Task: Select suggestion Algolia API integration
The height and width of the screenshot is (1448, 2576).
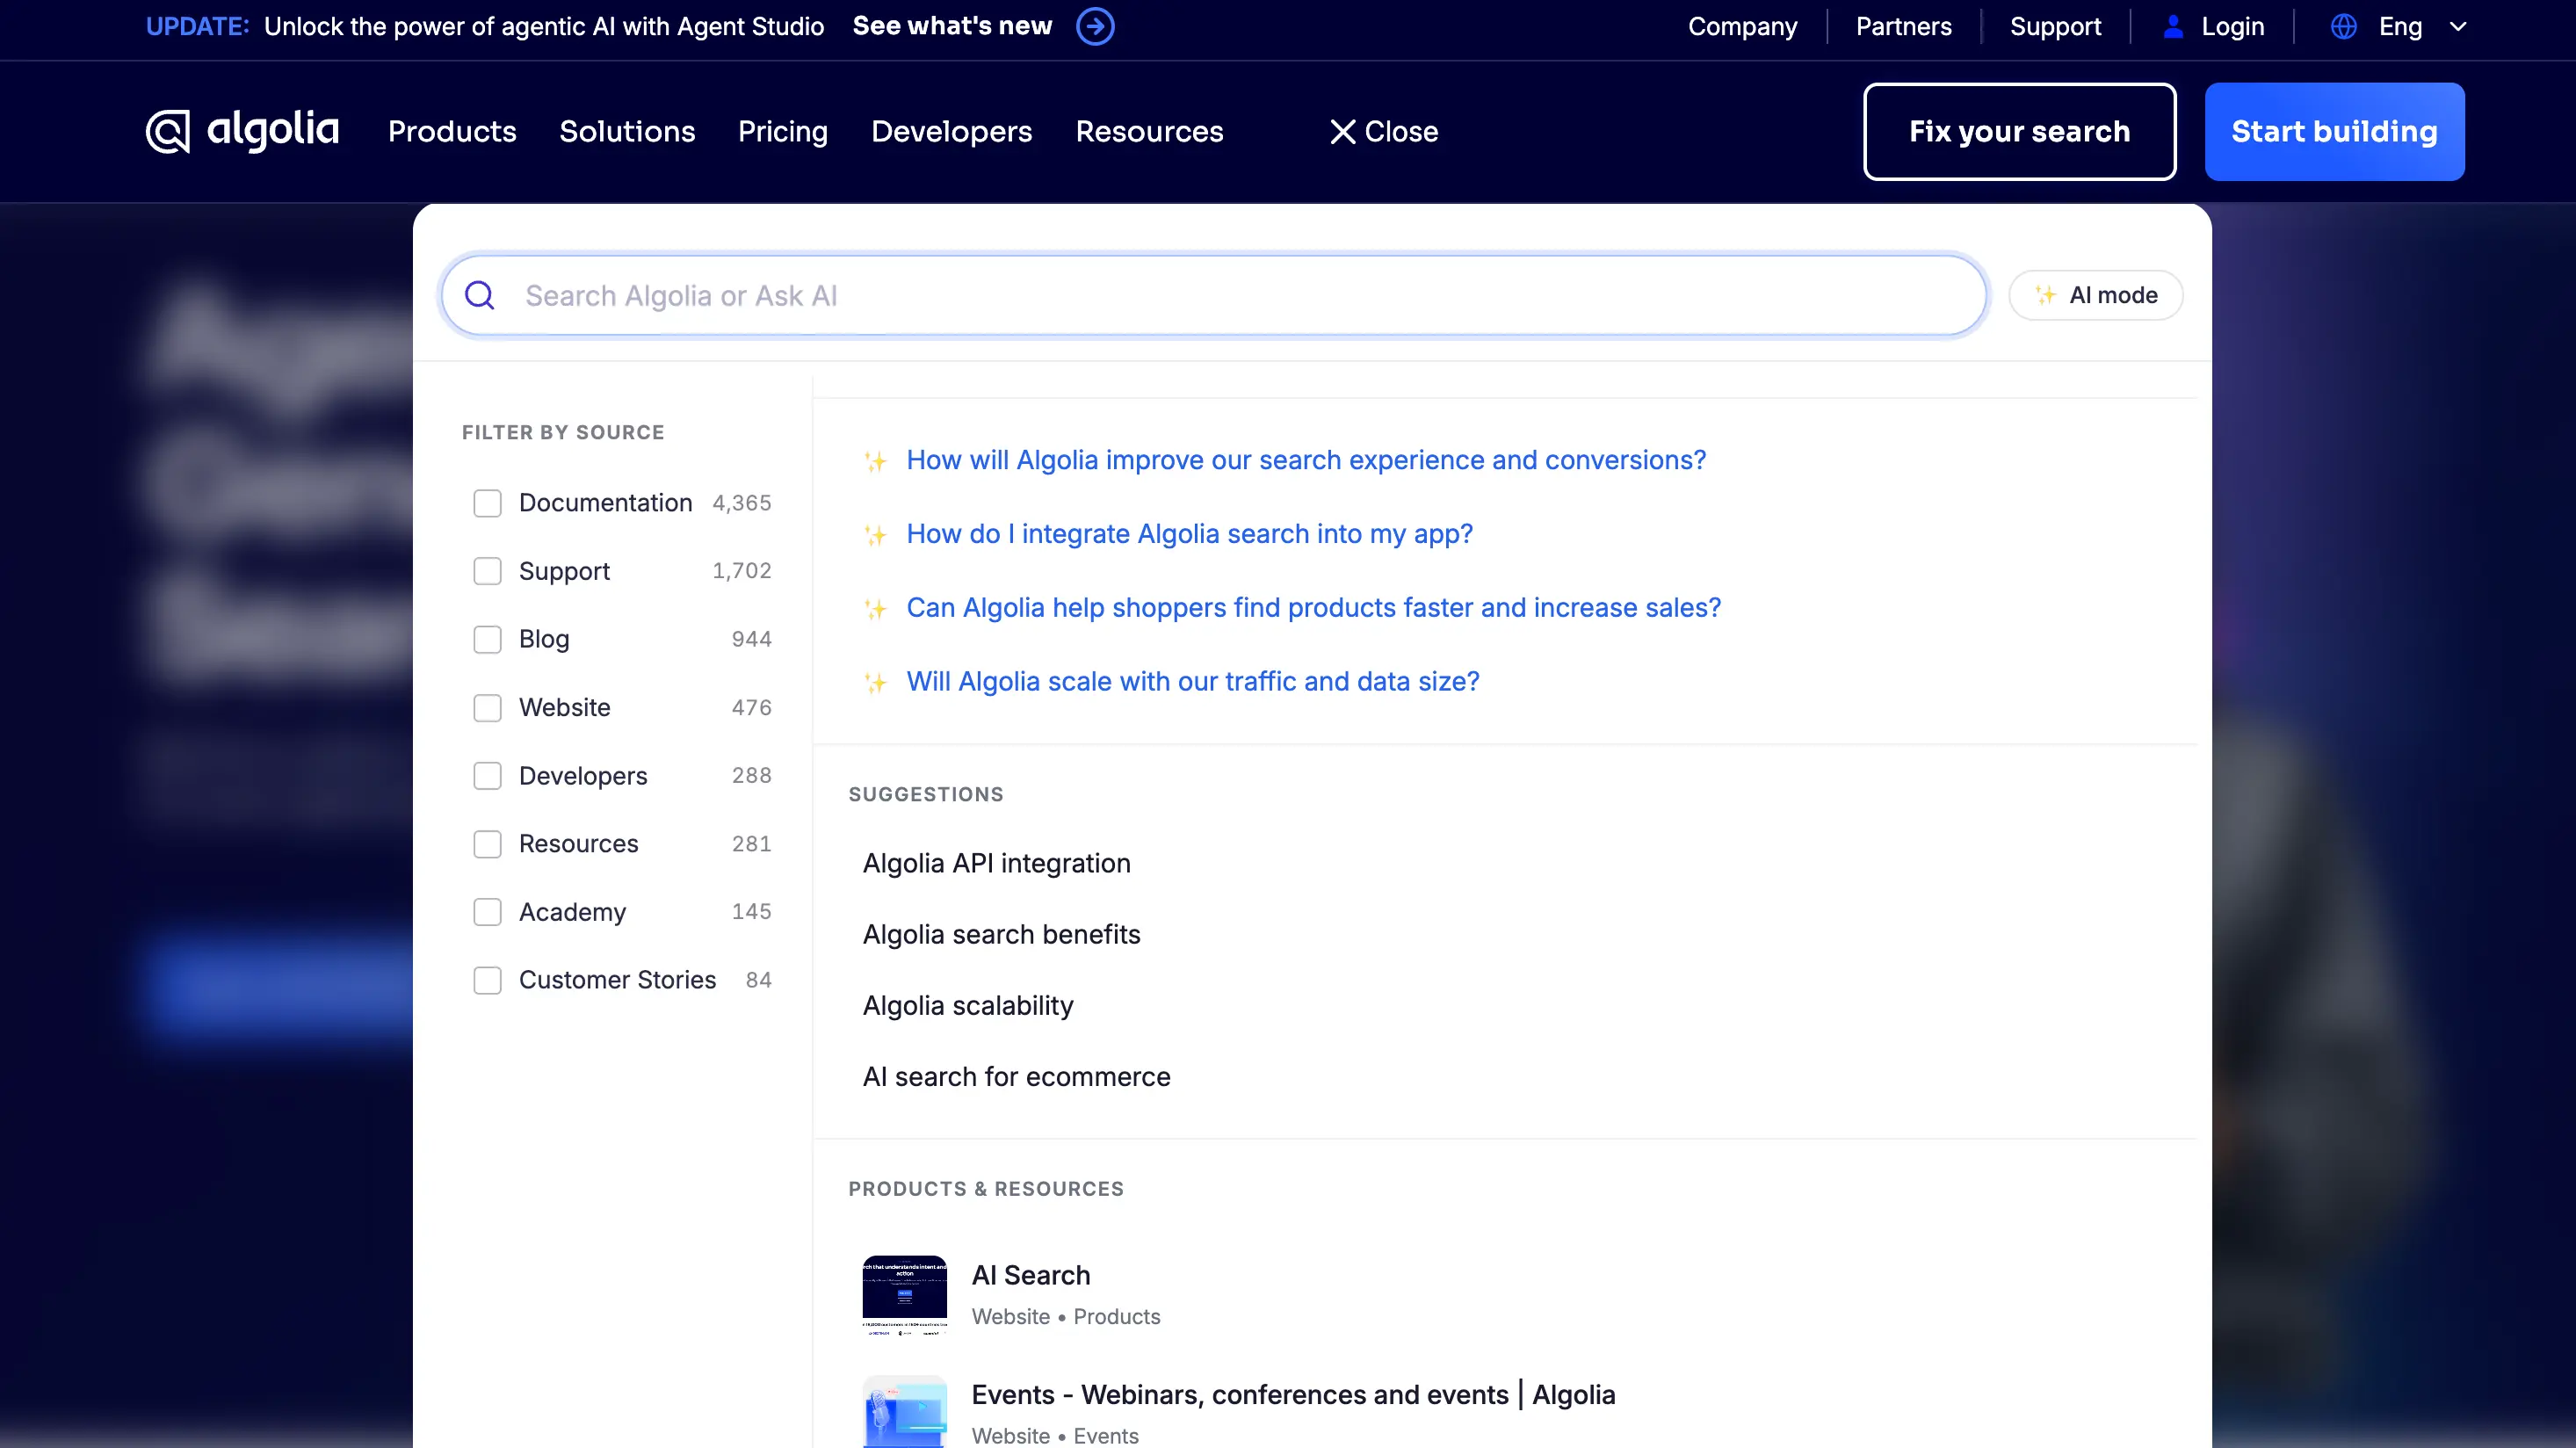Action: coord(997,863)
